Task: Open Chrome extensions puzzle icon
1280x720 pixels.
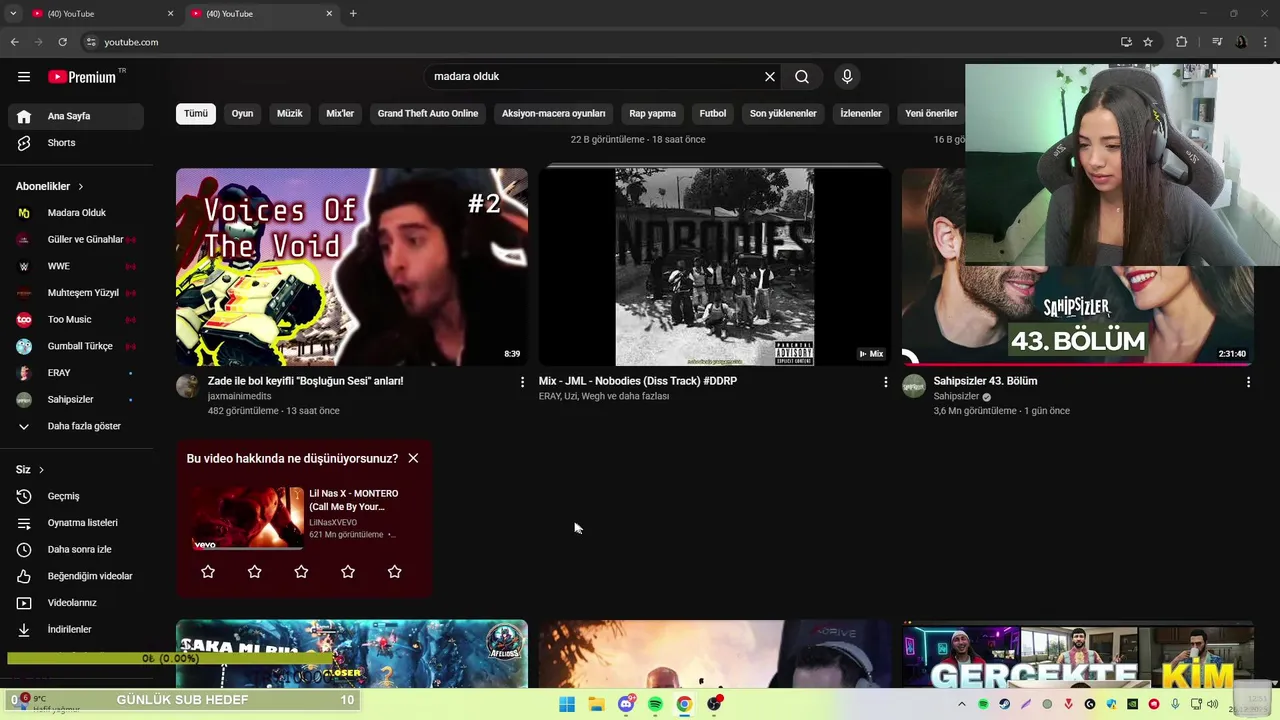Action: (1181, 42)
